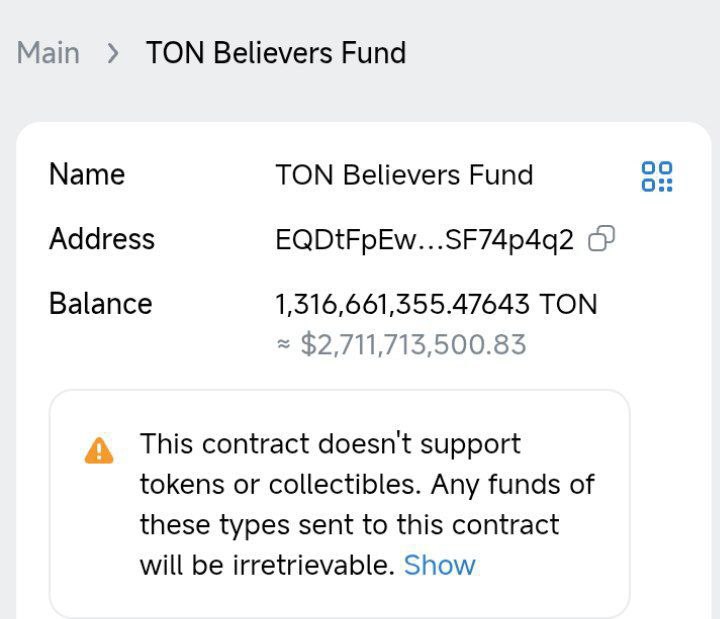Click the phrase "will be irretrievable"

pos(266,565)
